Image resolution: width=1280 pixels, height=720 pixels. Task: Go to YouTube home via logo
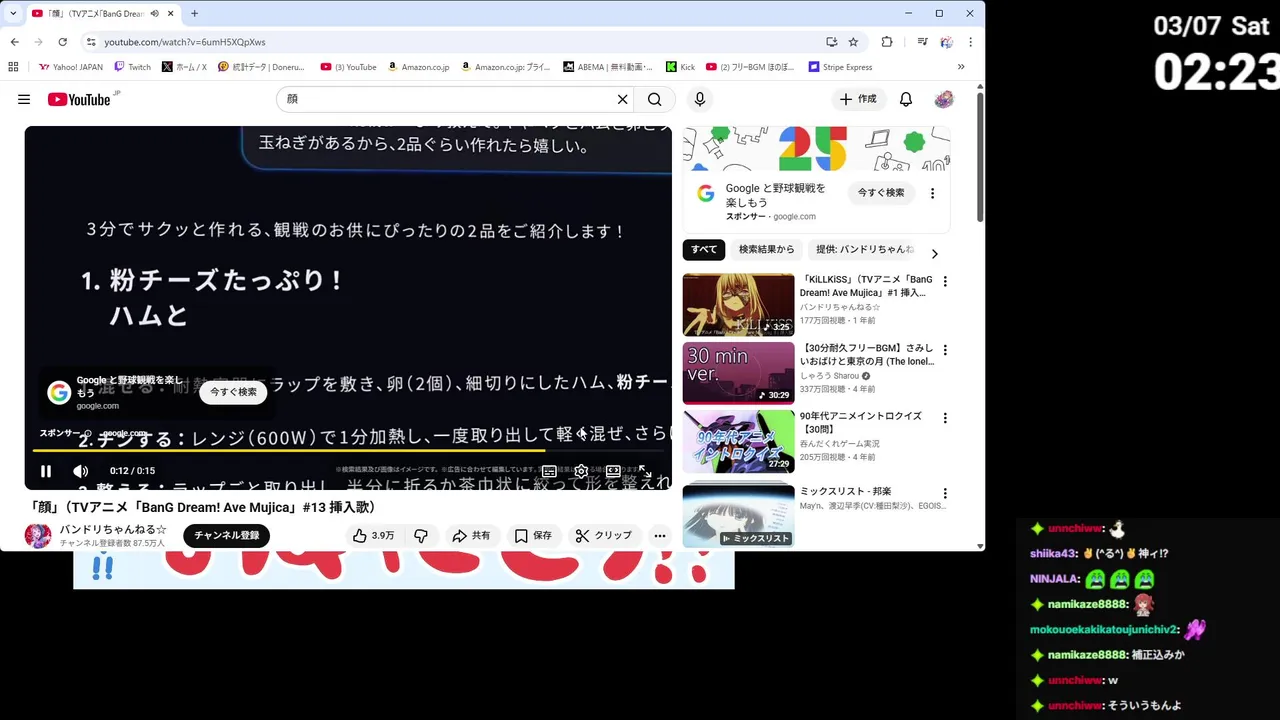click(79, 99)
